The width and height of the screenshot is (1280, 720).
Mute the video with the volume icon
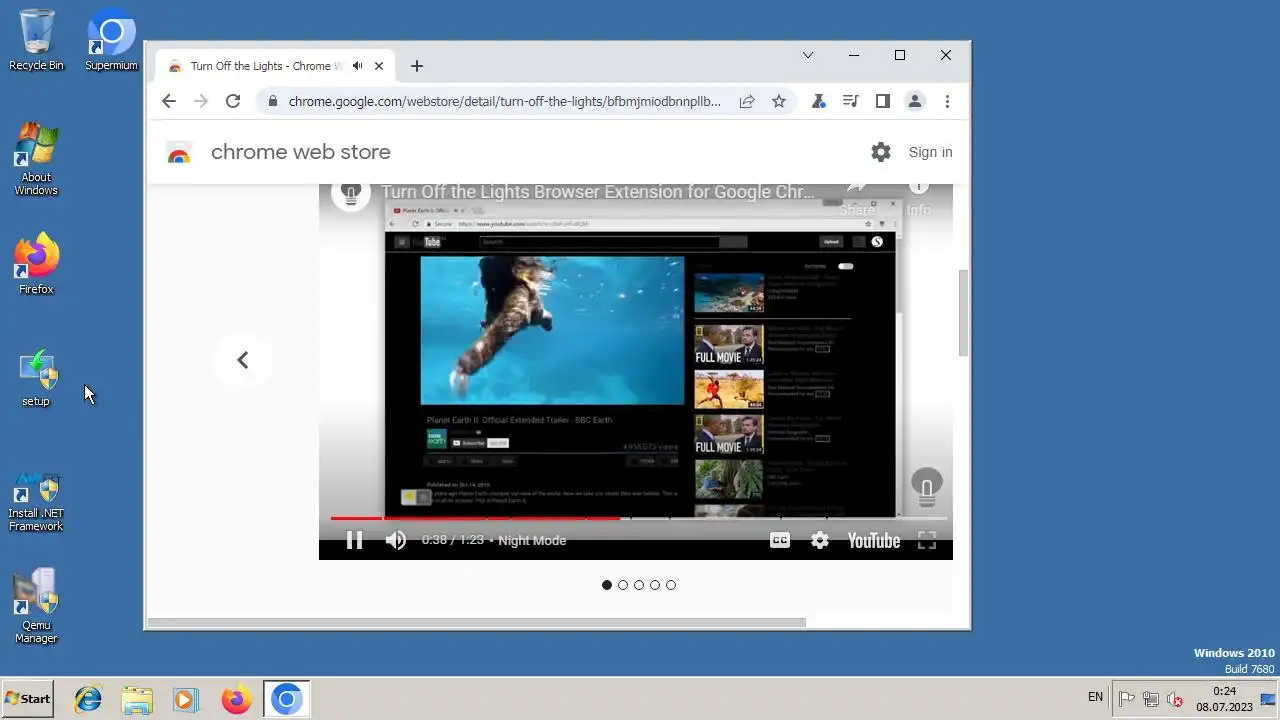pyautogui.click(x=396, y=540)
